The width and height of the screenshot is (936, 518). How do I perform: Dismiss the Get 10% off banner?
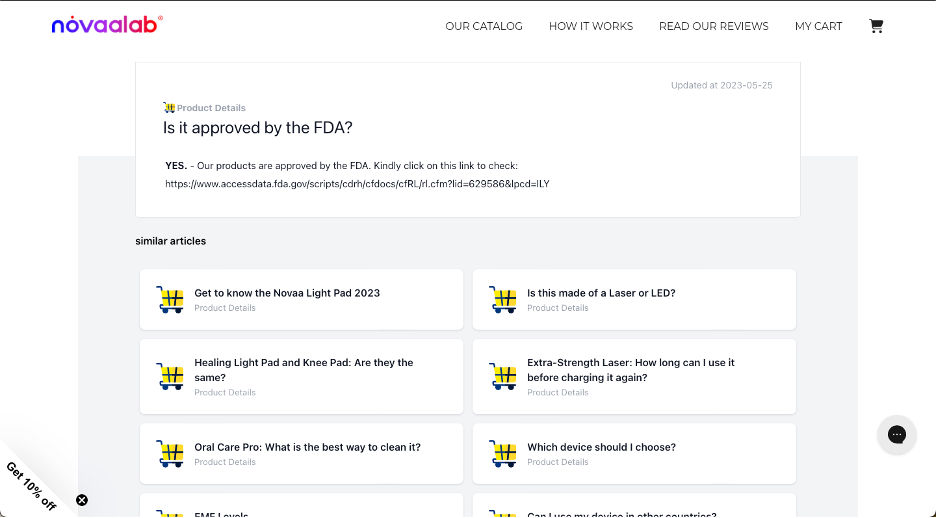82,500
